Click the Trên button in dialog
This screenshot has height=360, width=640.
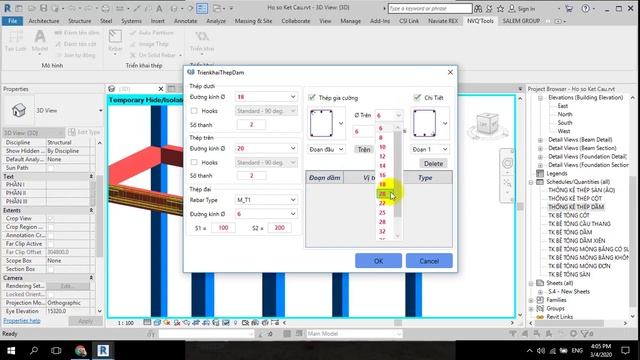coord(364,149)
